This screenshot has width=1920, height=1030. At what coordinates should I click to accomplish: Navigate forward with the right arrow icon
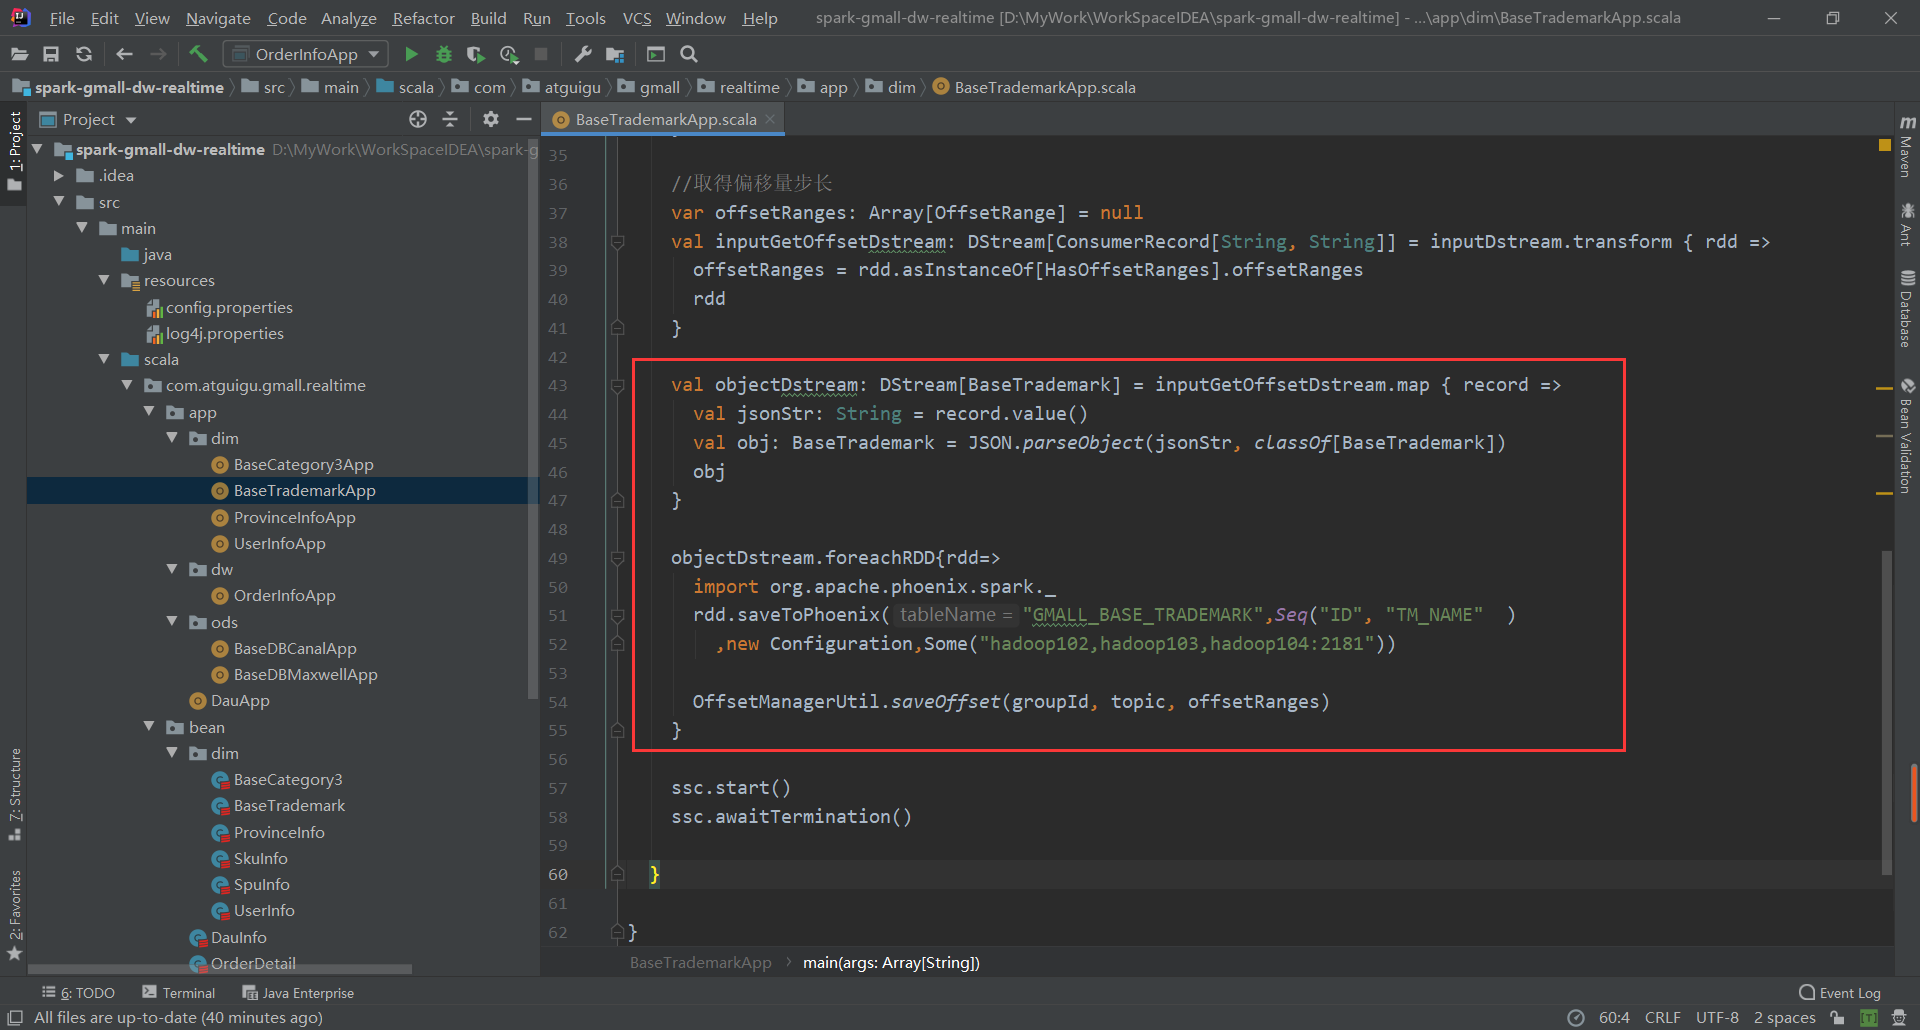(158, 54)
